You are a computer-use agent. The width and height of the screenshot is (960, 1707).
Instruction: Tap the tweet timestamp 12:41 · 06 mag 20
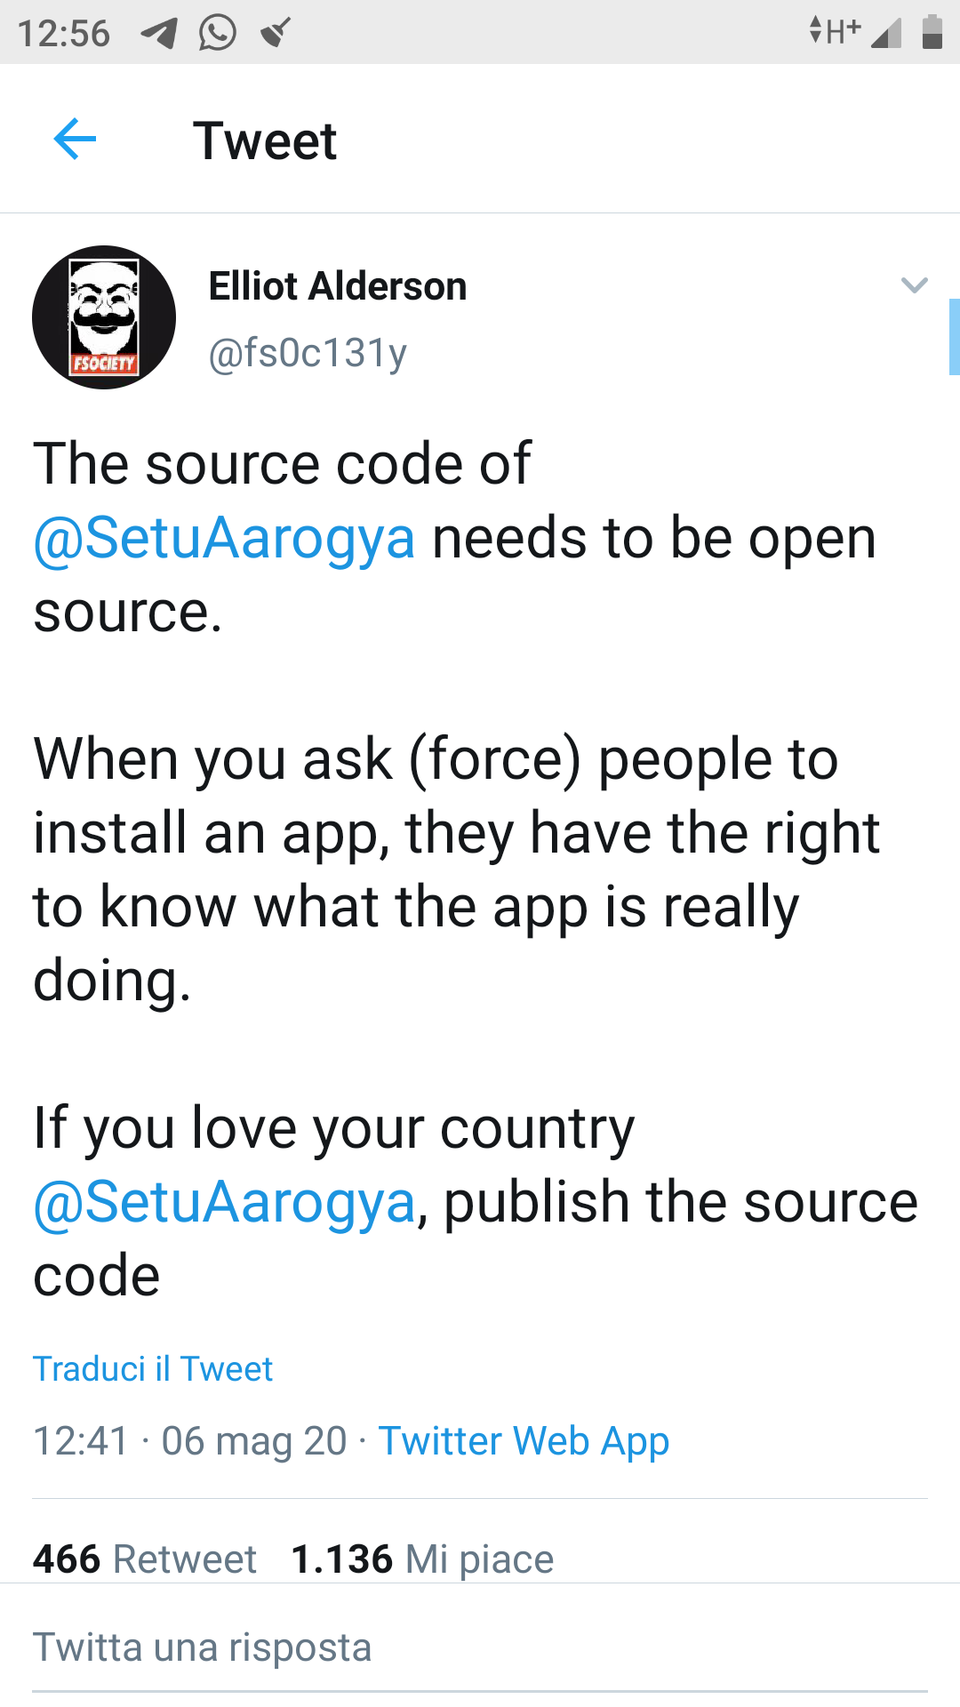[190, 1442]
